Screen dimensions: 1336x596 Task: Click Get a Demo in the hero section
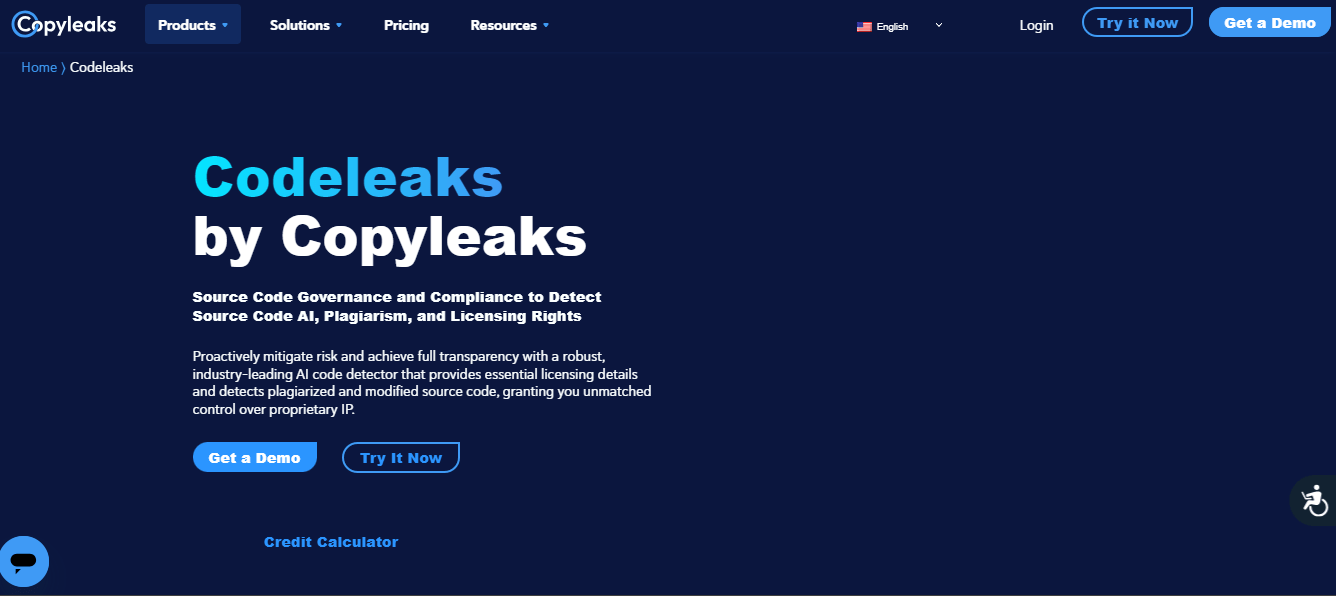pos(254,457)
